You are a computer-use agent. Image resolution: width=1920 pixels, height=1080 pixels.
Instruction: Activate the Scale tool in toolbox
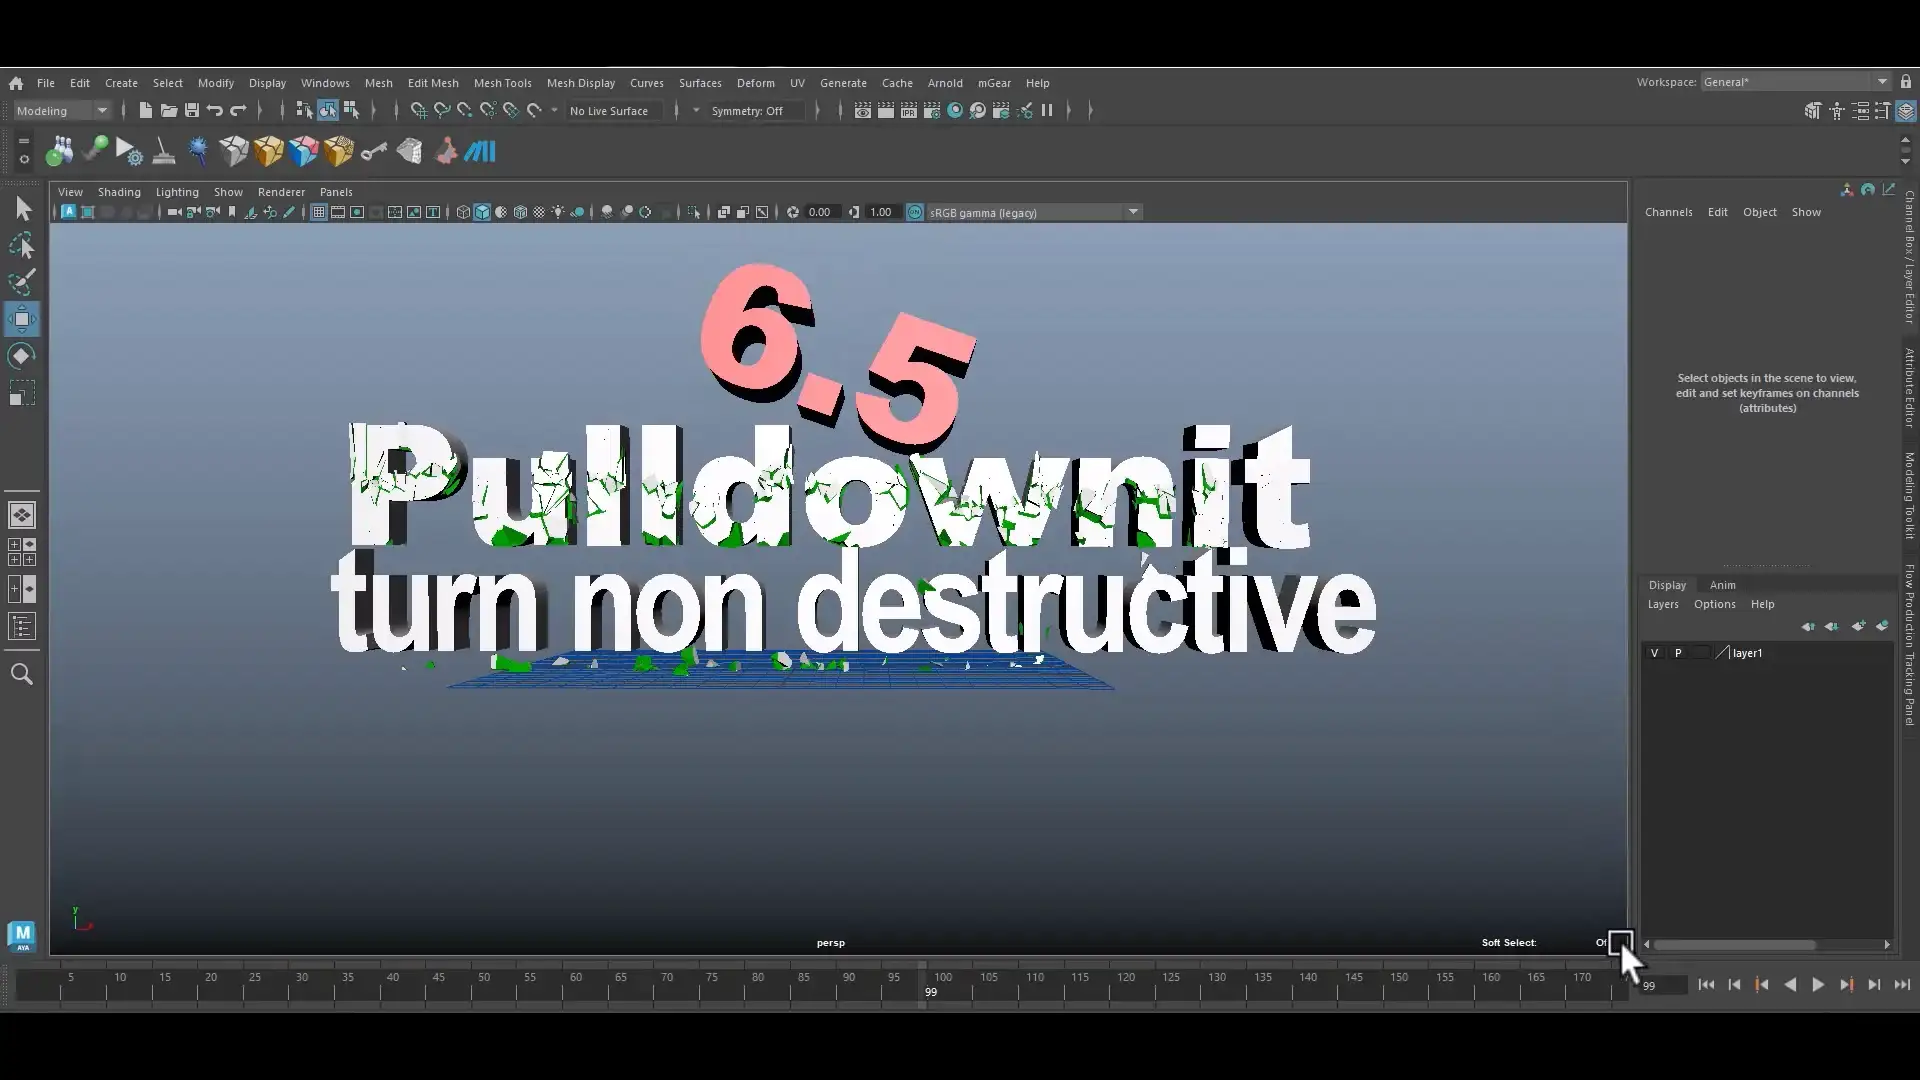[22, 393]
